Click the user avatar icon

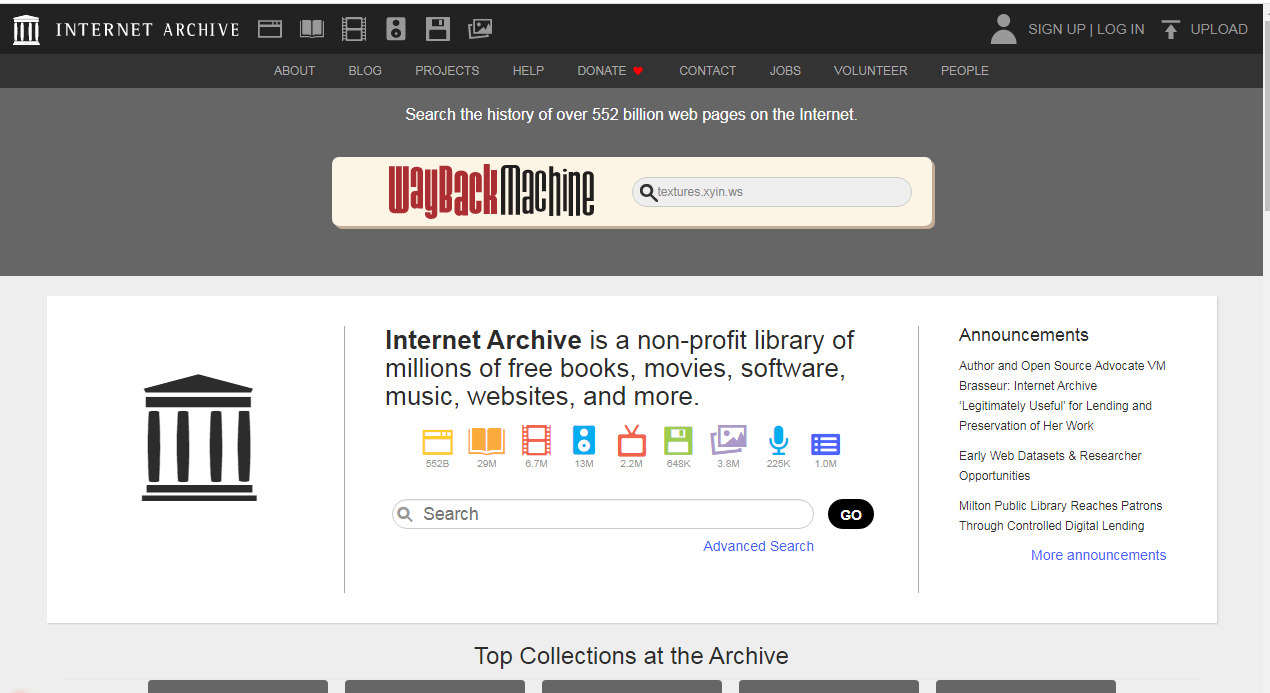1003,29
